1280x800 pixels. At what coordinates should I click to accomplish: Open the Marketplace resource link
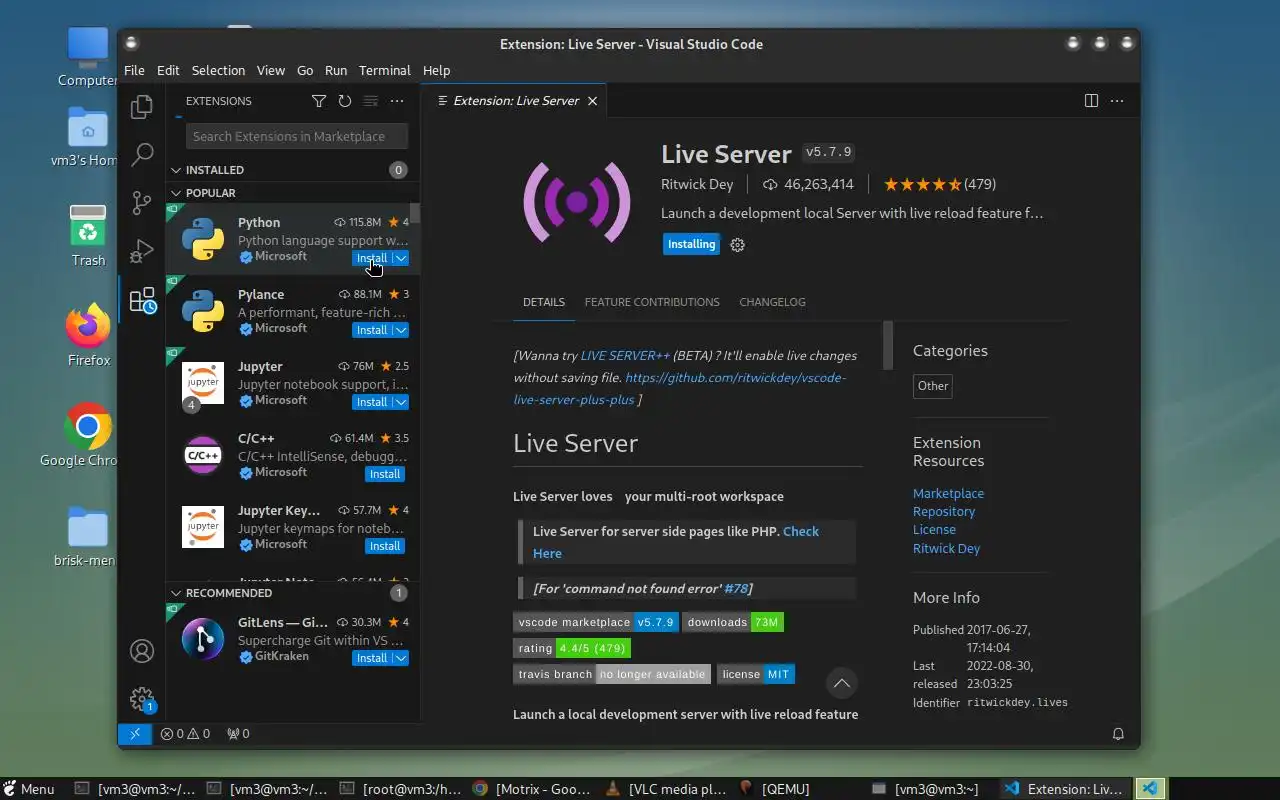click(x=948, y=494)
